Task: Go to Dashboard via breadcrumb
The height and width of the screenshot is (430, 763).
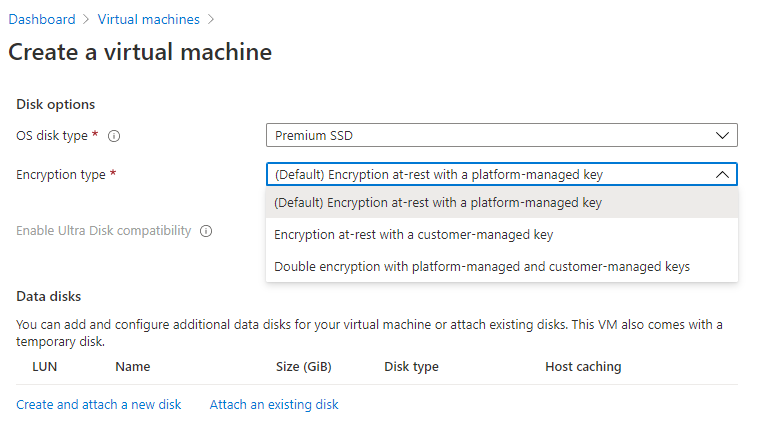Action: [x=42, y=20]
